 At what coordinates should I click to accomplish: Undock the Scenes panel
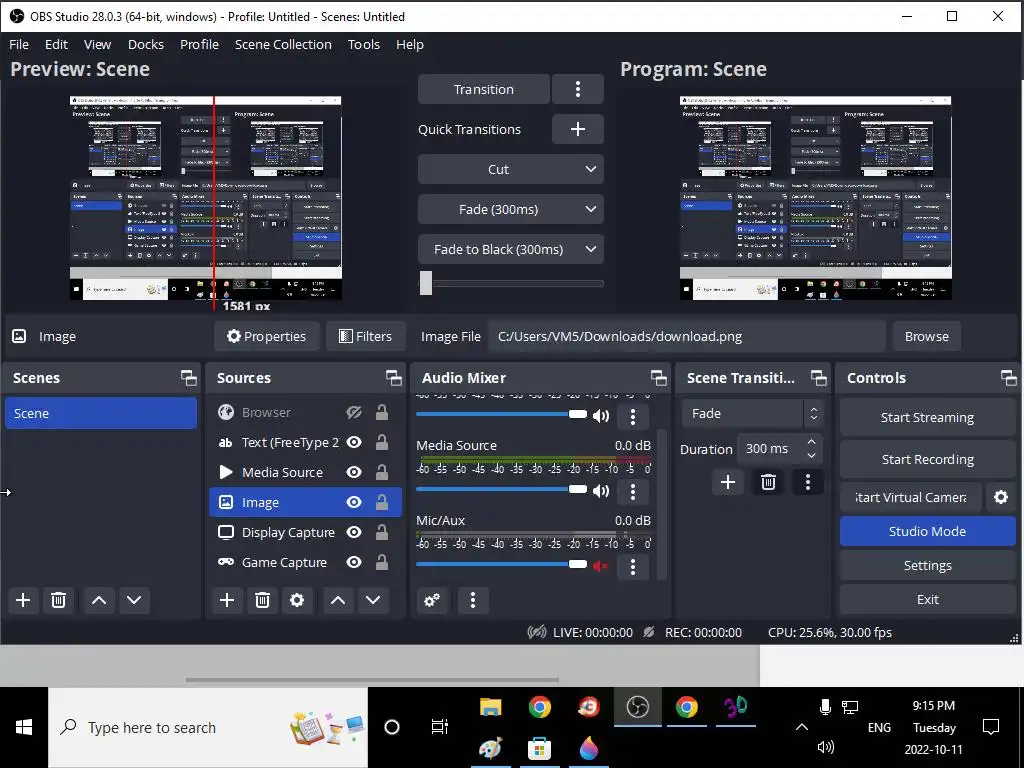(x=189, y=378)
